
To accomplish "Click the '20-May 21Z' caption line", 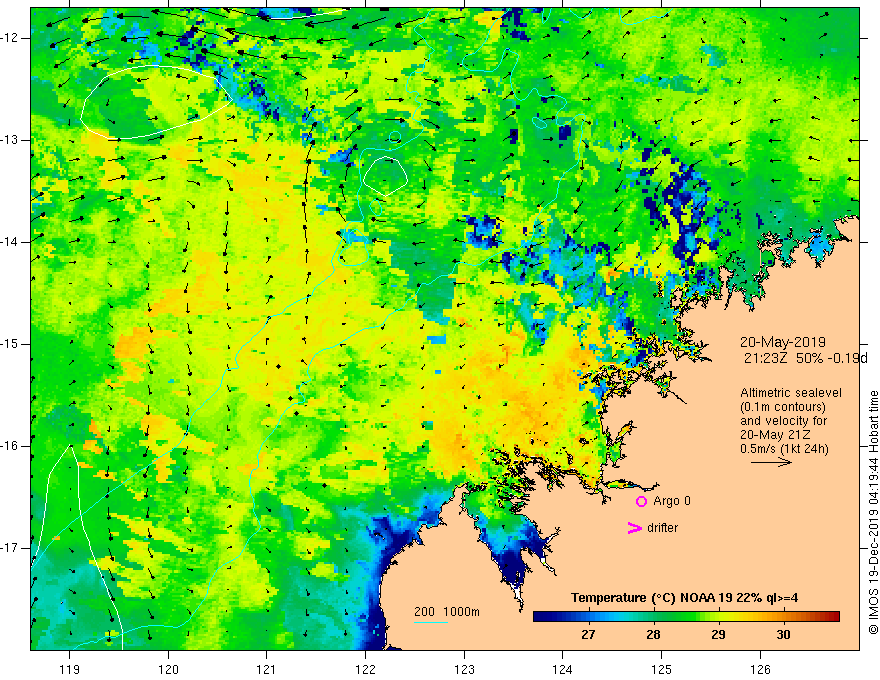I will pos(775,435).
